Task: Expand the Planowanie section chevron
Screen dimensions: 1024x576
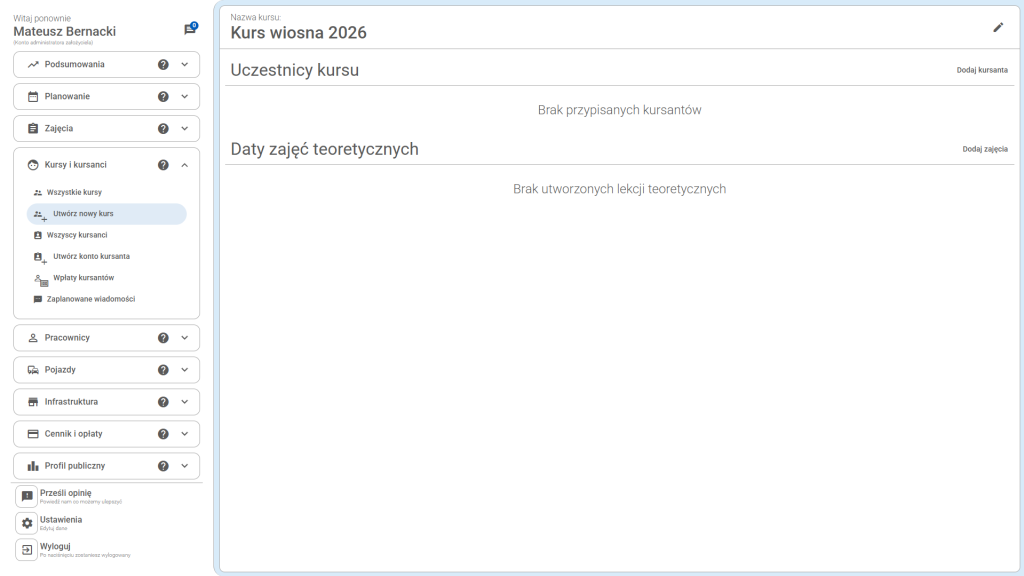Action: (x=185, y=97)
